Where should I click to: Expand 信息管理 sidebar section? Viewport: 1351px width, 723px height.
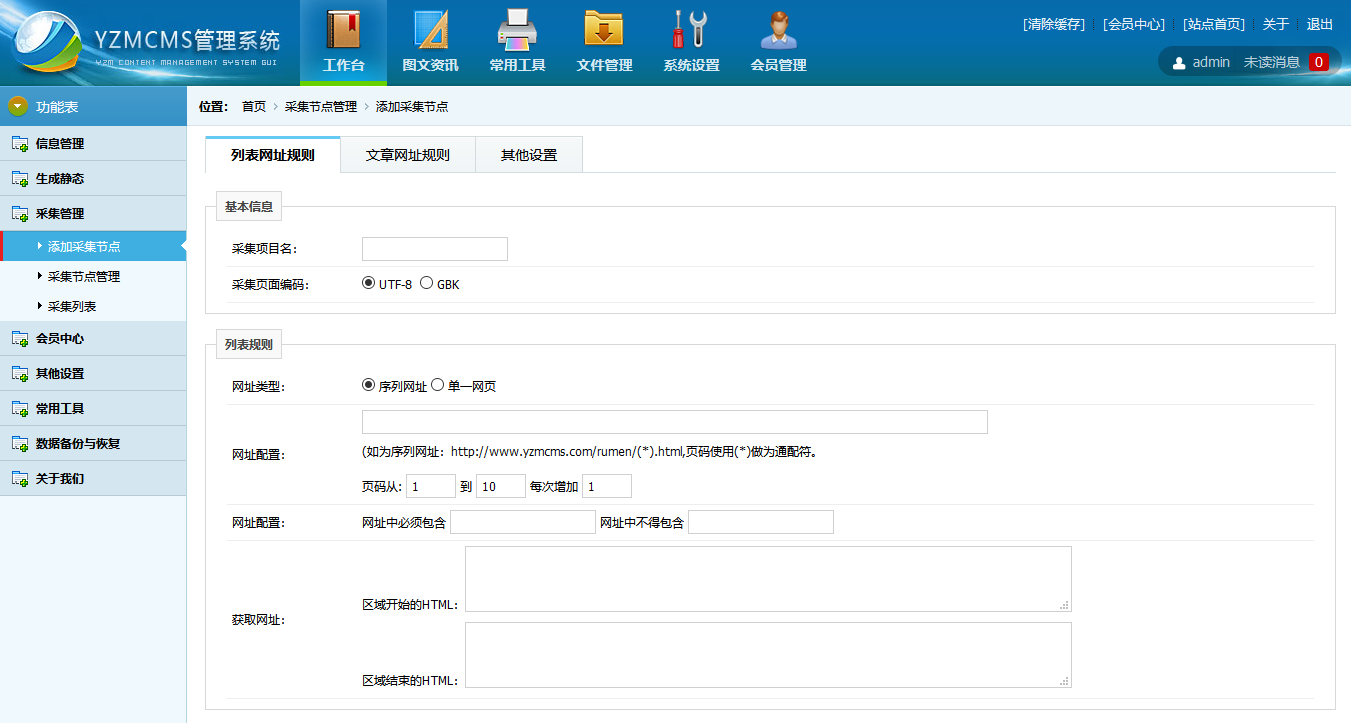click(x=60, y=143)
